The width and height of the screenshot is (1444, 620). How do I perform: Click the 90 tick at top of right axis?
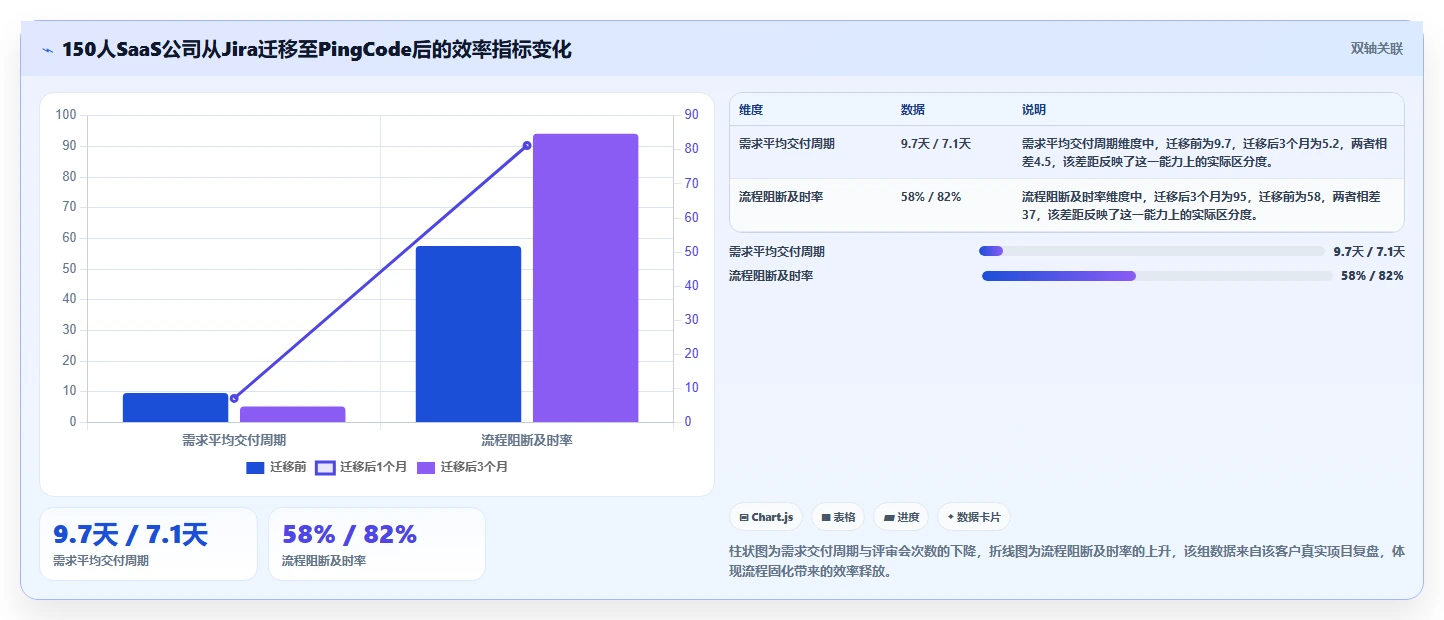click(x=691, y=115)
